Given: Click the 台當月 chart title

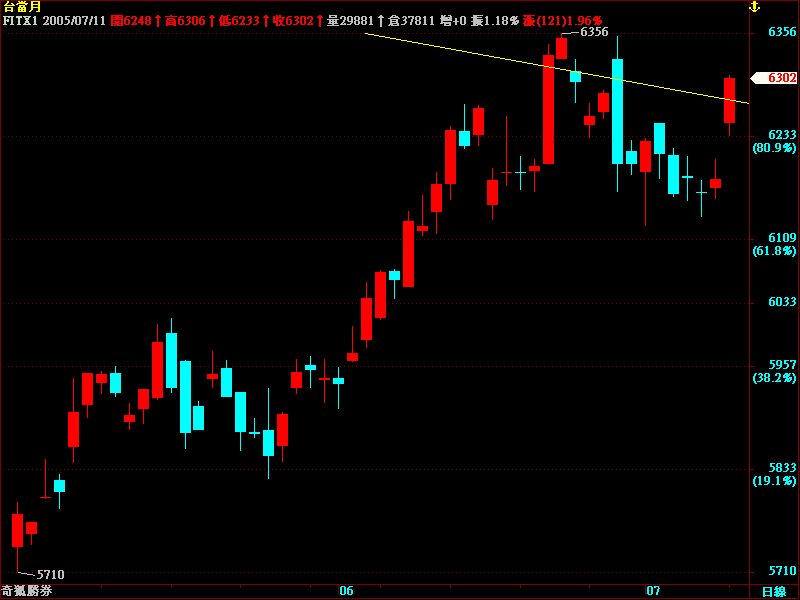Looking at the screenshot, I should 22,7.
